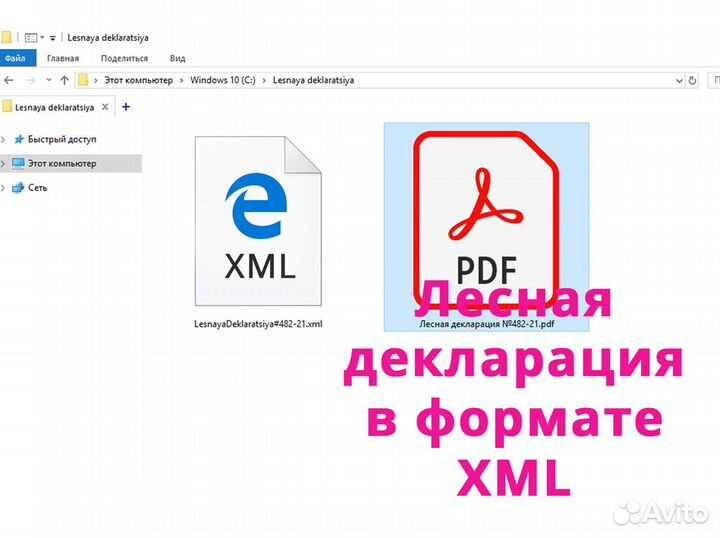Click Этот компьютер in the address path

pyautogui.click(x=139, y=80)
